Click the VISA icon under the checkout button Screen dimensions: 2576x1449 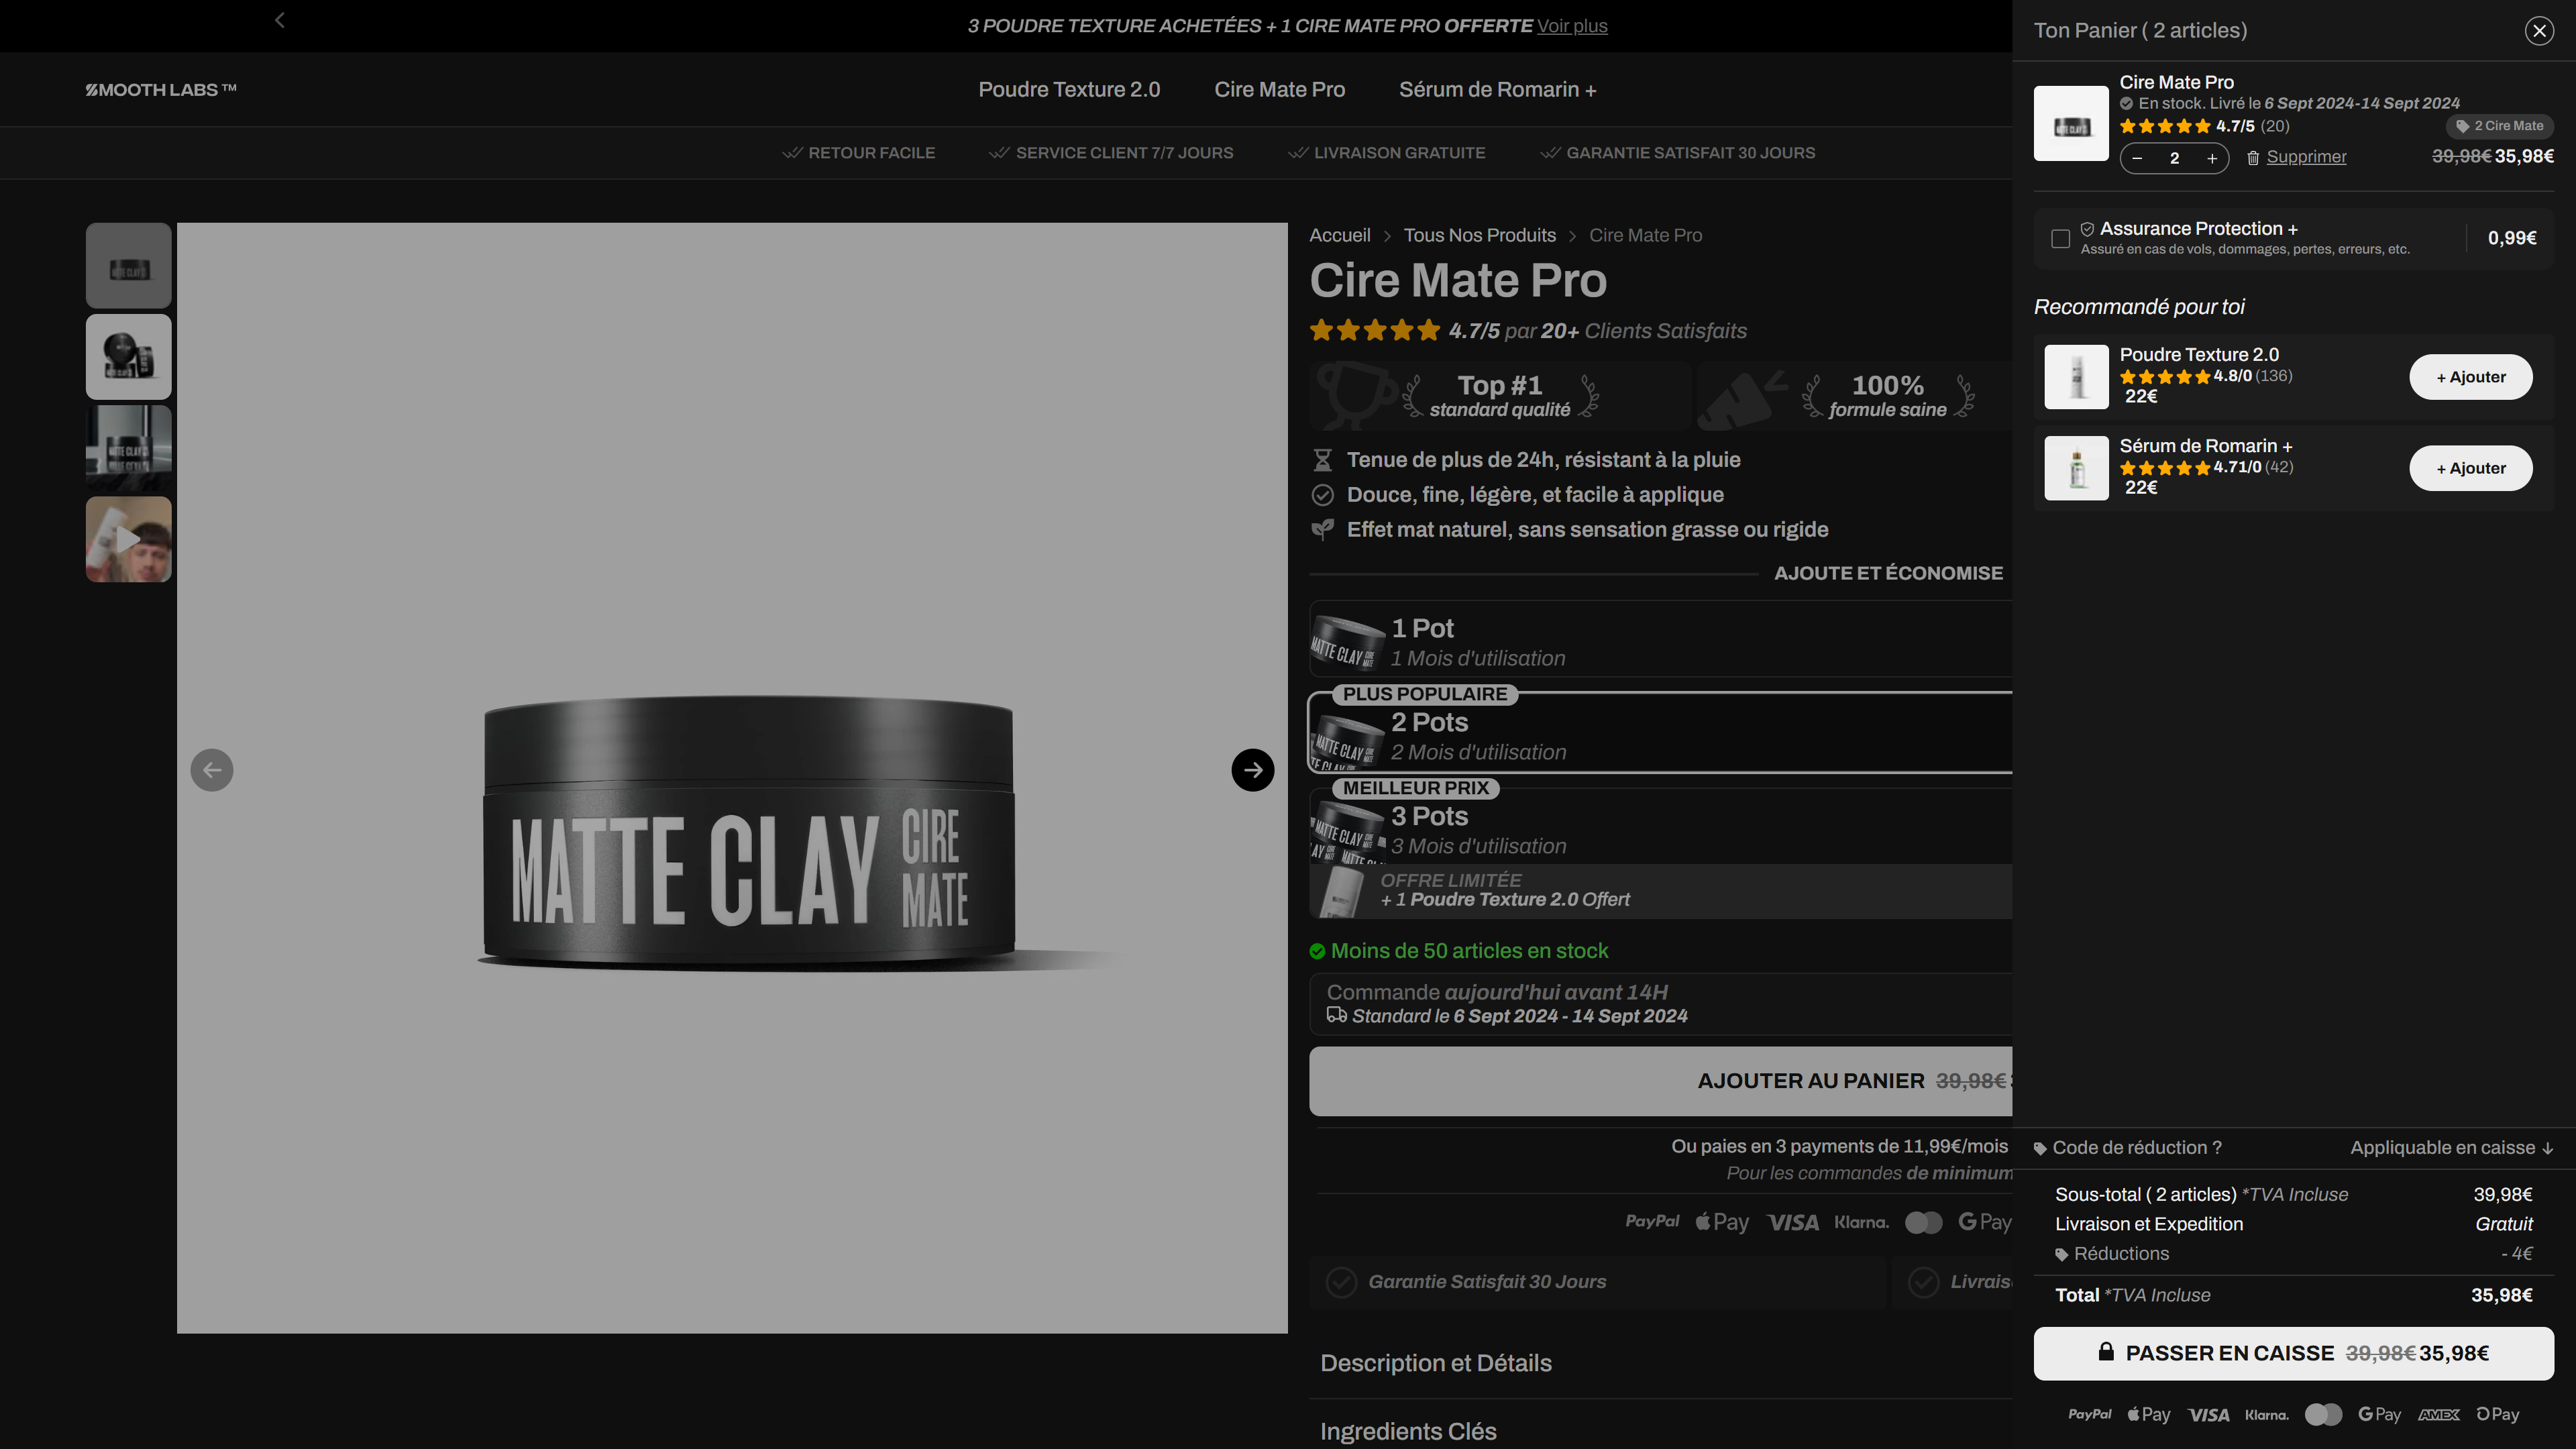pyautogui.click(x=2208, y=1415)
